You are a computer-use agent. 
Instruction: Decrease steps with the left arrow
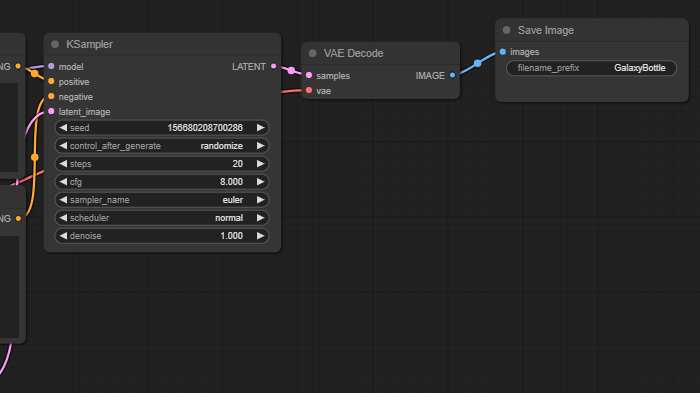[63, 163]
